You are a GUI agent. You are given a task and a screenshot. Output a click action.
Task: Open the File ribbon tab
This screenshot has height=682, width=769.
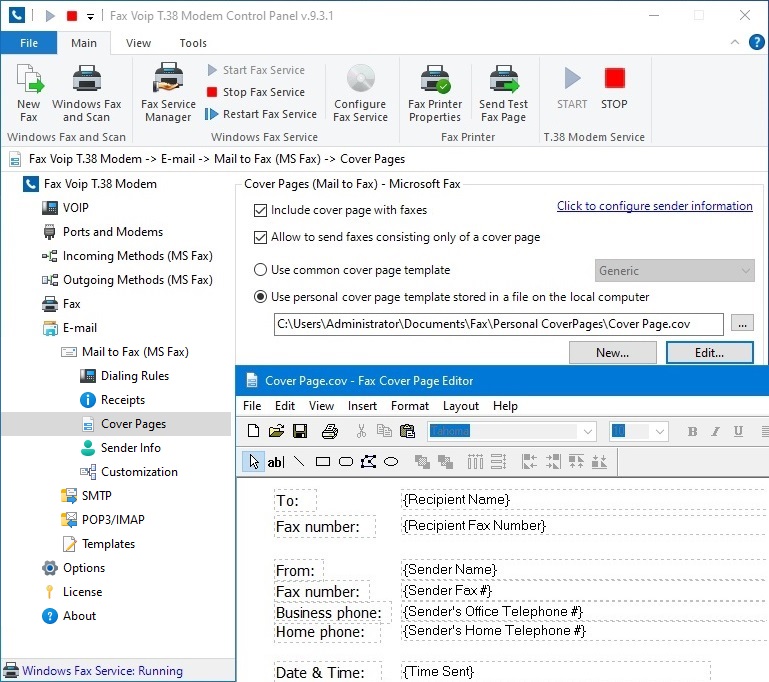(29, 43)
